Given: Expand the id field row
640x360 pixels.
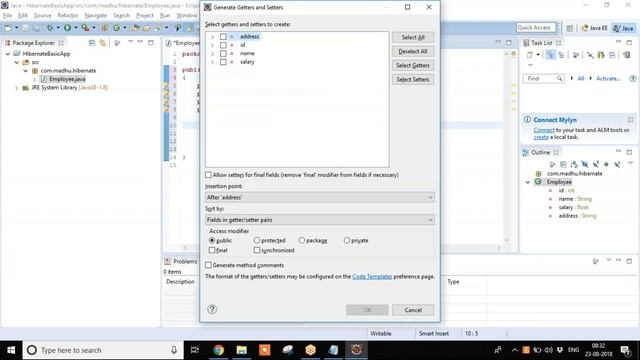Looking at the screenshot, I should 212,45.
